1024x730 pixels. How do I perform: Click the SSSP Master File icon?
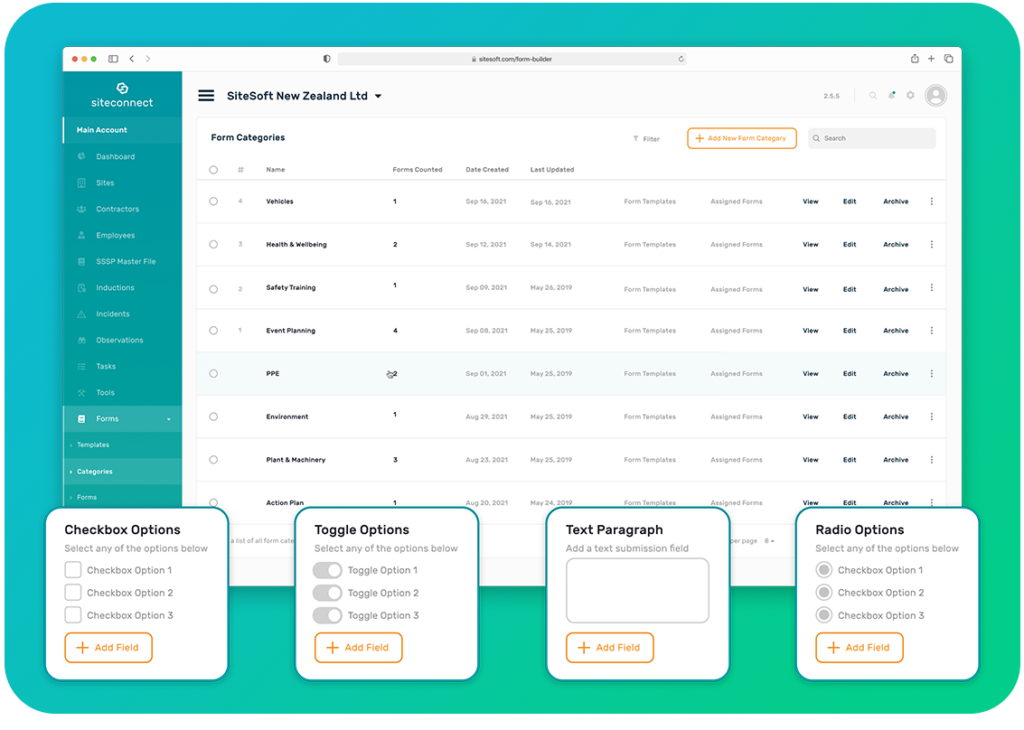82,262
